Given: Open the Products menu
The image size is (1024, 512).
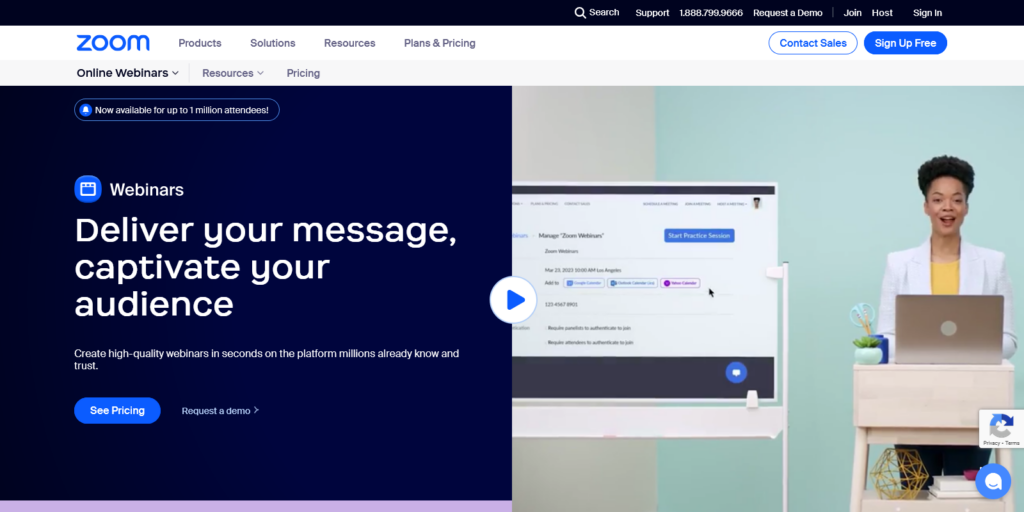Looking at the screenshot, I should 200,43.
